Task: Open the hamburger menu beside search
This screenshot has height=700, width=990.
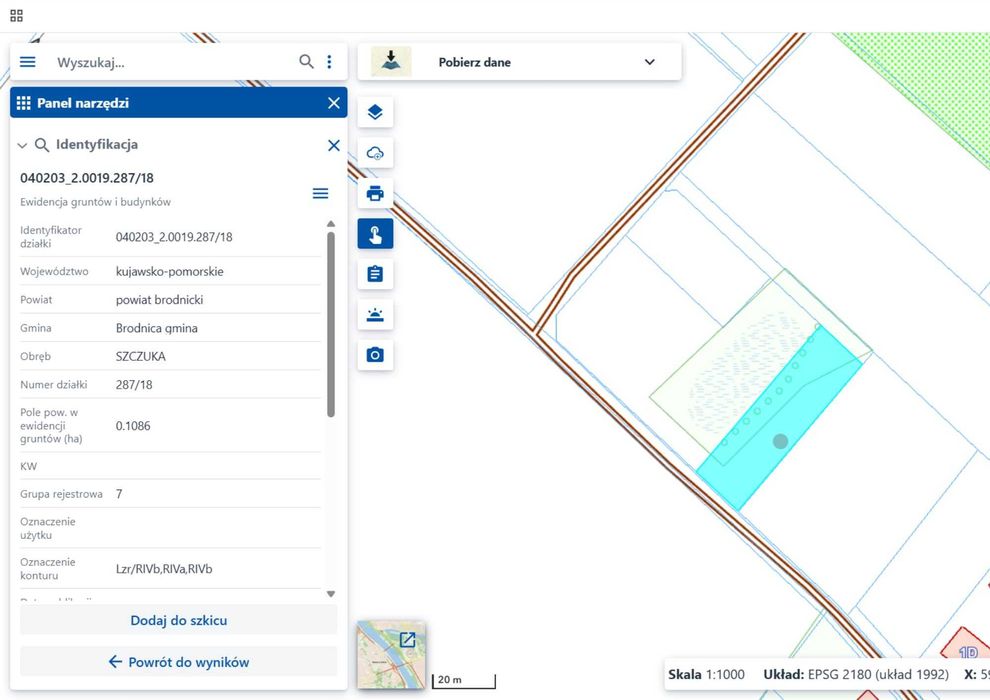Action: [28, 62]
